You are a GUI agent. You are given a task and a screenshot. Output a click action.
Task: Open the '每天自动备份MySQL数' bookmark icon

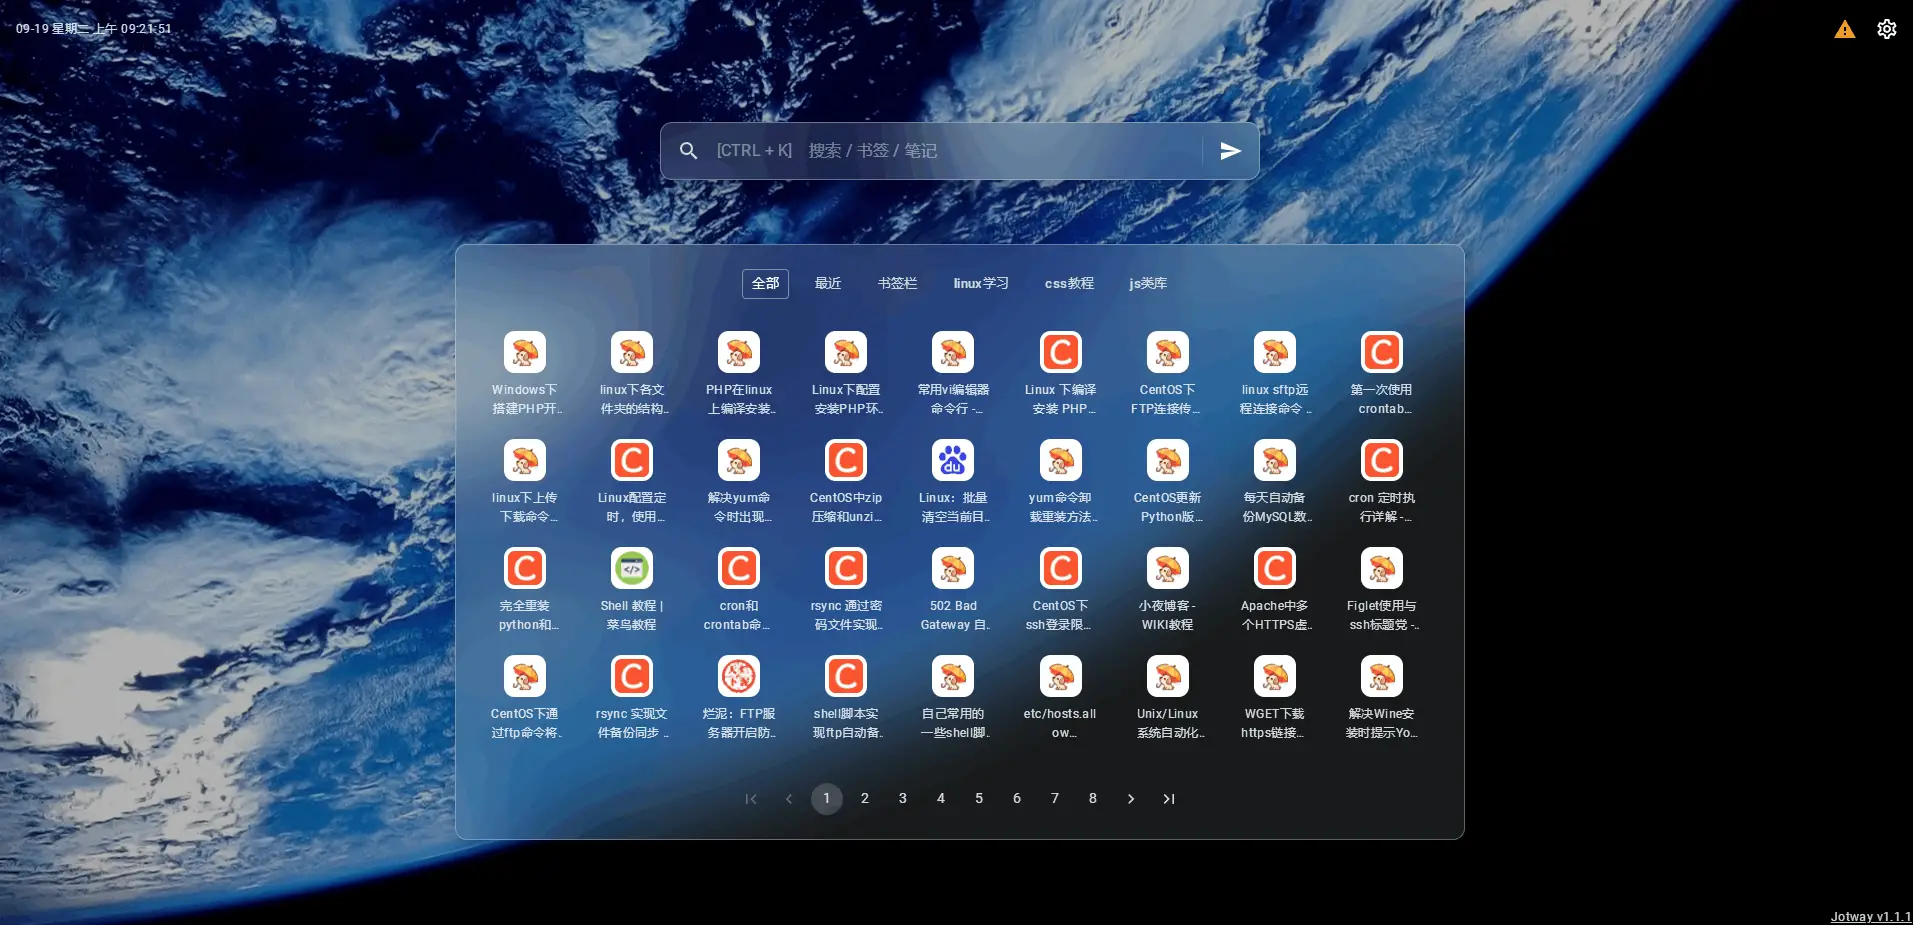tap(1275, 460)
